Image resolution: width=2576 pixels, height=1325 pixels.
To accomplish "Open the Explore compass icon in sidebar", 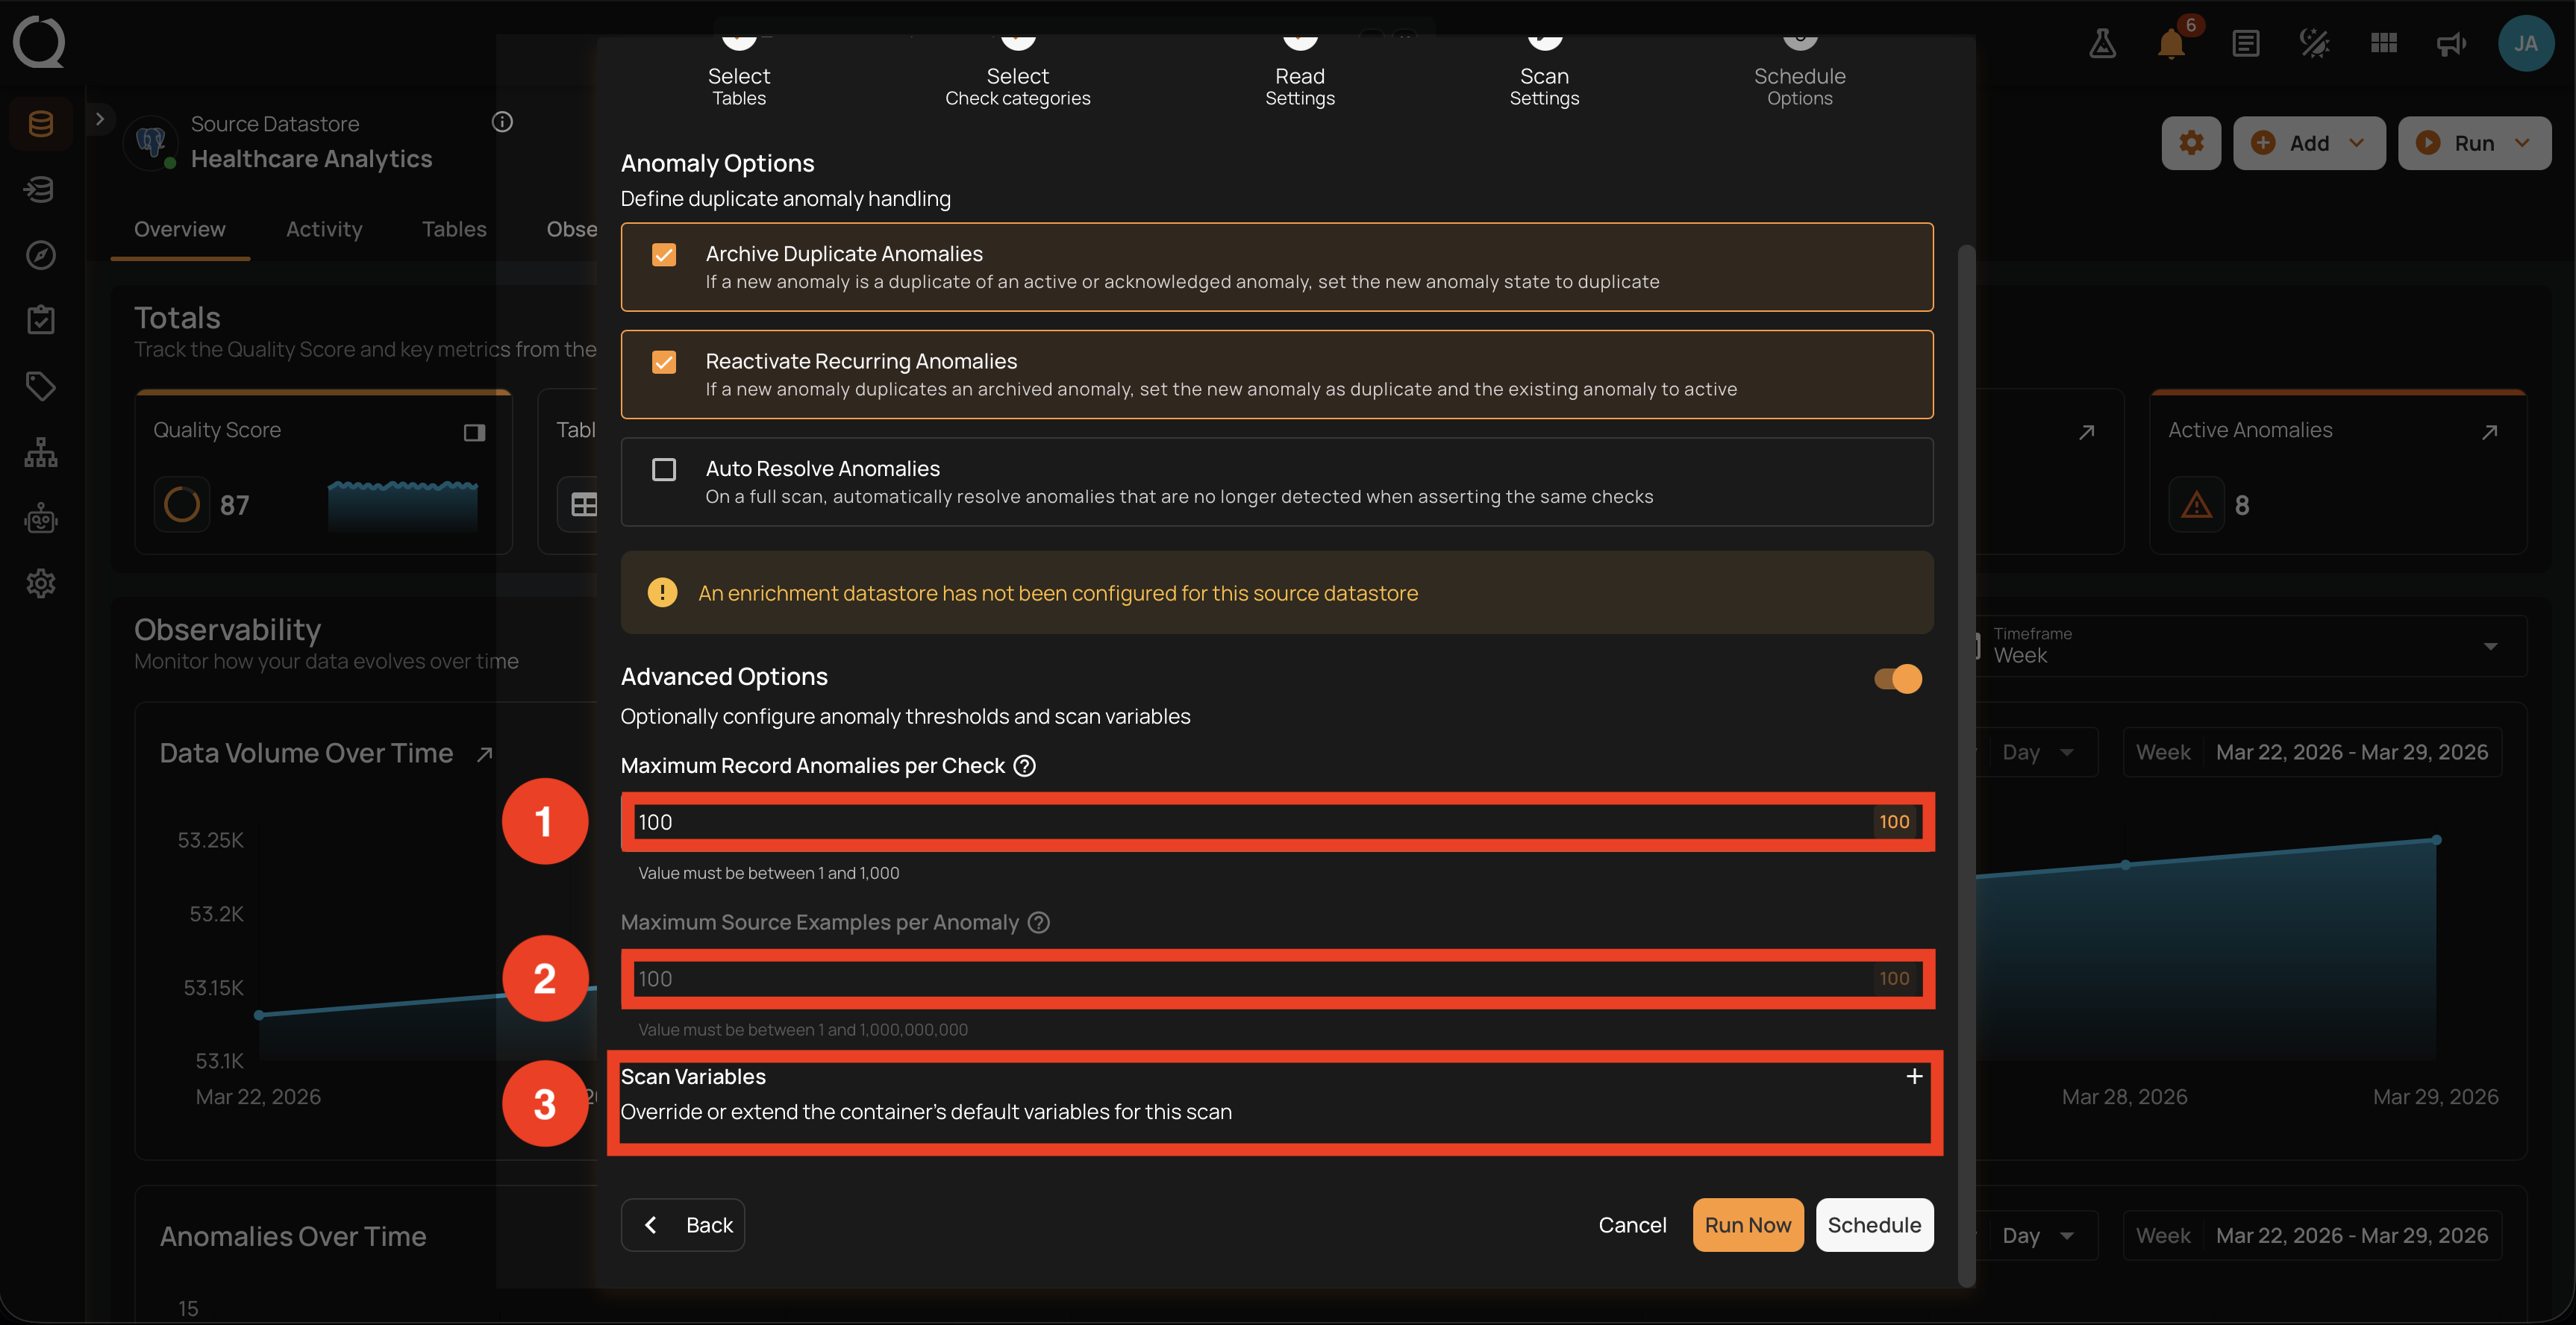I will [41, 255].
